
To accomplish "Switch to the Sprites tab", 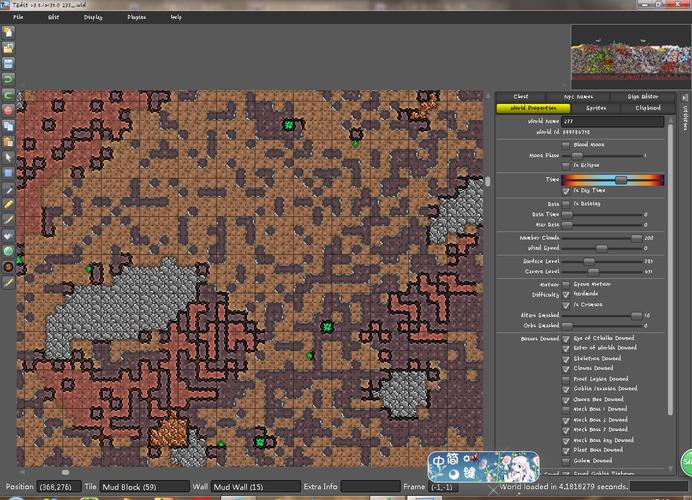I will coord(596,108).
